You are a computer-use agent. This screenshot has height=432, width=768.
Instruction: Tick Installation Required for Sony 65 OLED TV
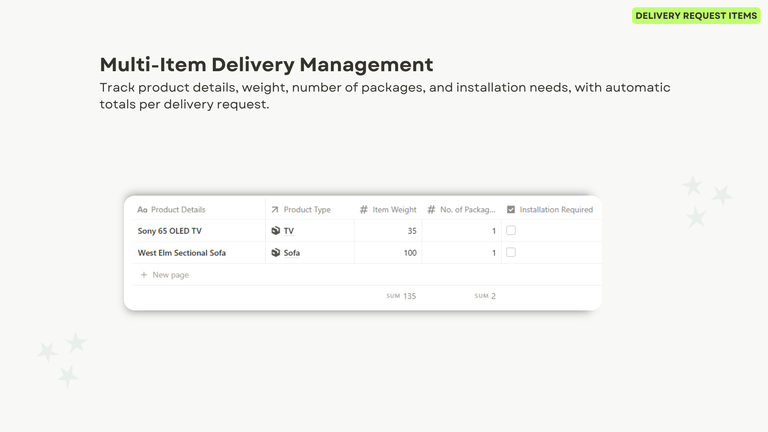[511, 230]
